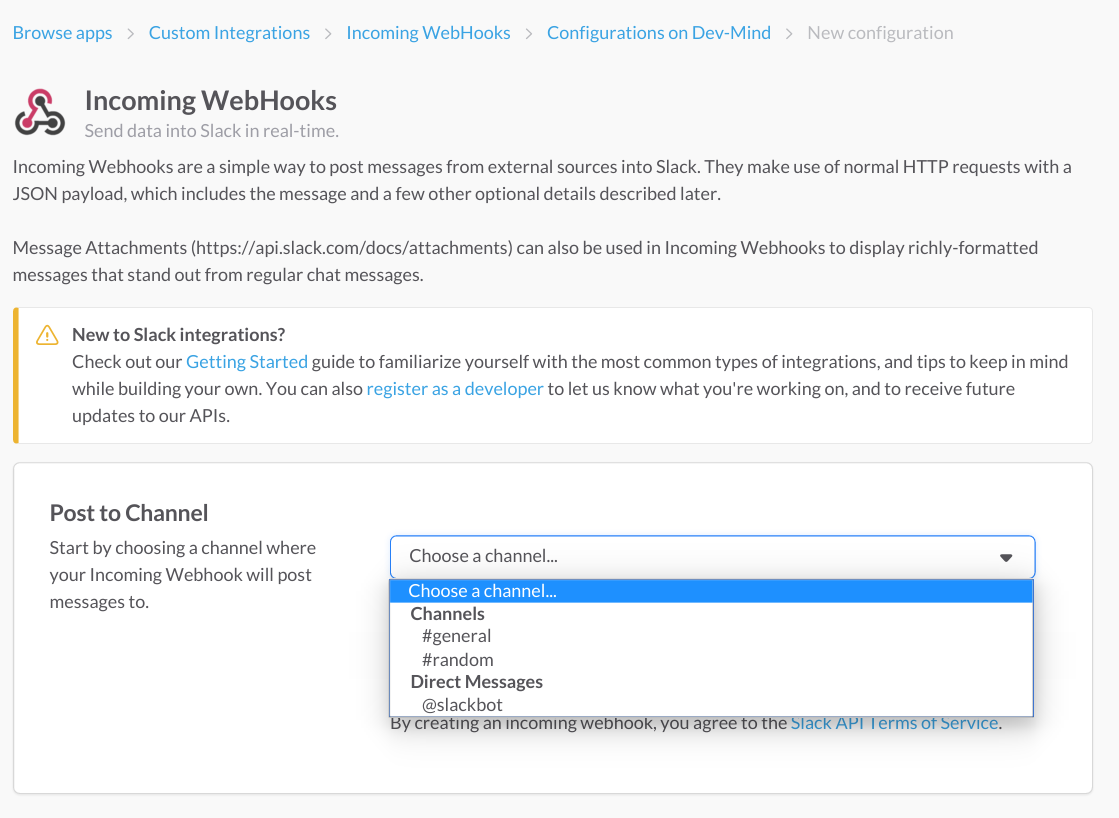The height and width of the screenshot is (818, 1119).
Task: Click the Send data into Slack subtitle
Action: coord(212,131)
